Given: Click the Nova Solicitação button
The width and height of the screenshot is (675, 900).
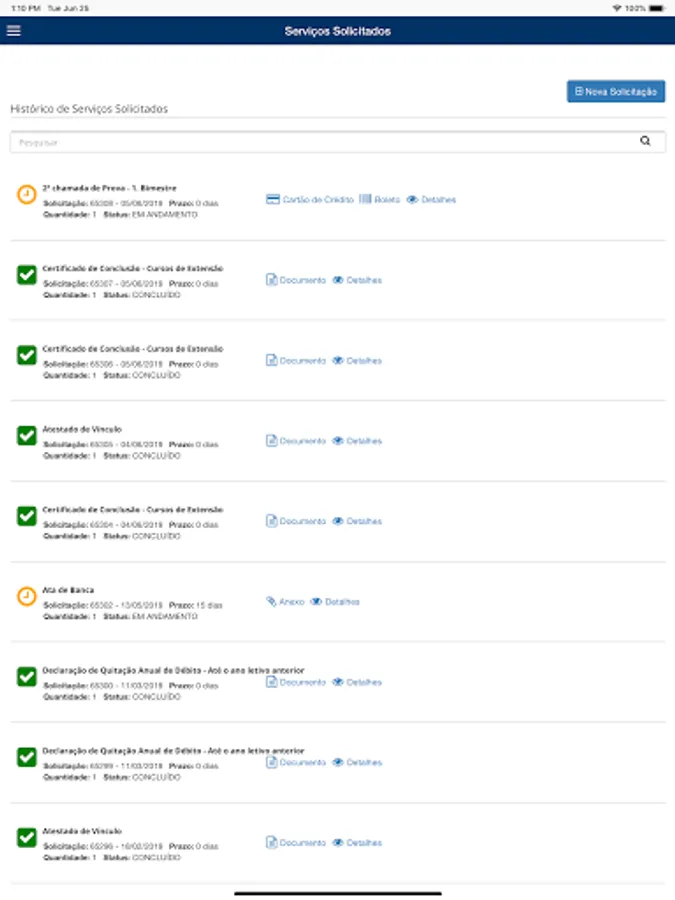Looking at the screenshot, I should 616,91.
